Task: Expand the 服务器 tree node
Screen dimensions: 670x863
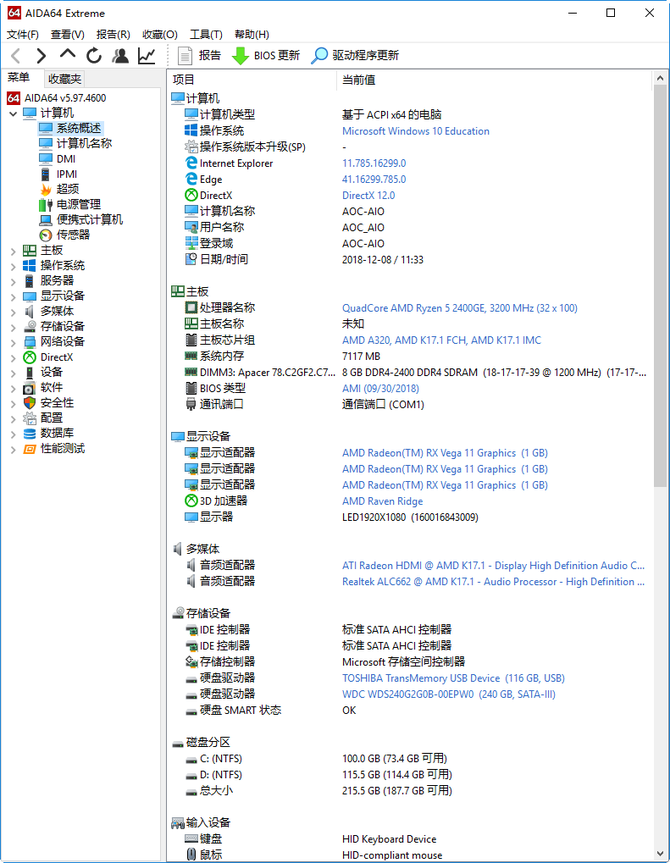Action: pyautogui.click(x=13, y=281)
